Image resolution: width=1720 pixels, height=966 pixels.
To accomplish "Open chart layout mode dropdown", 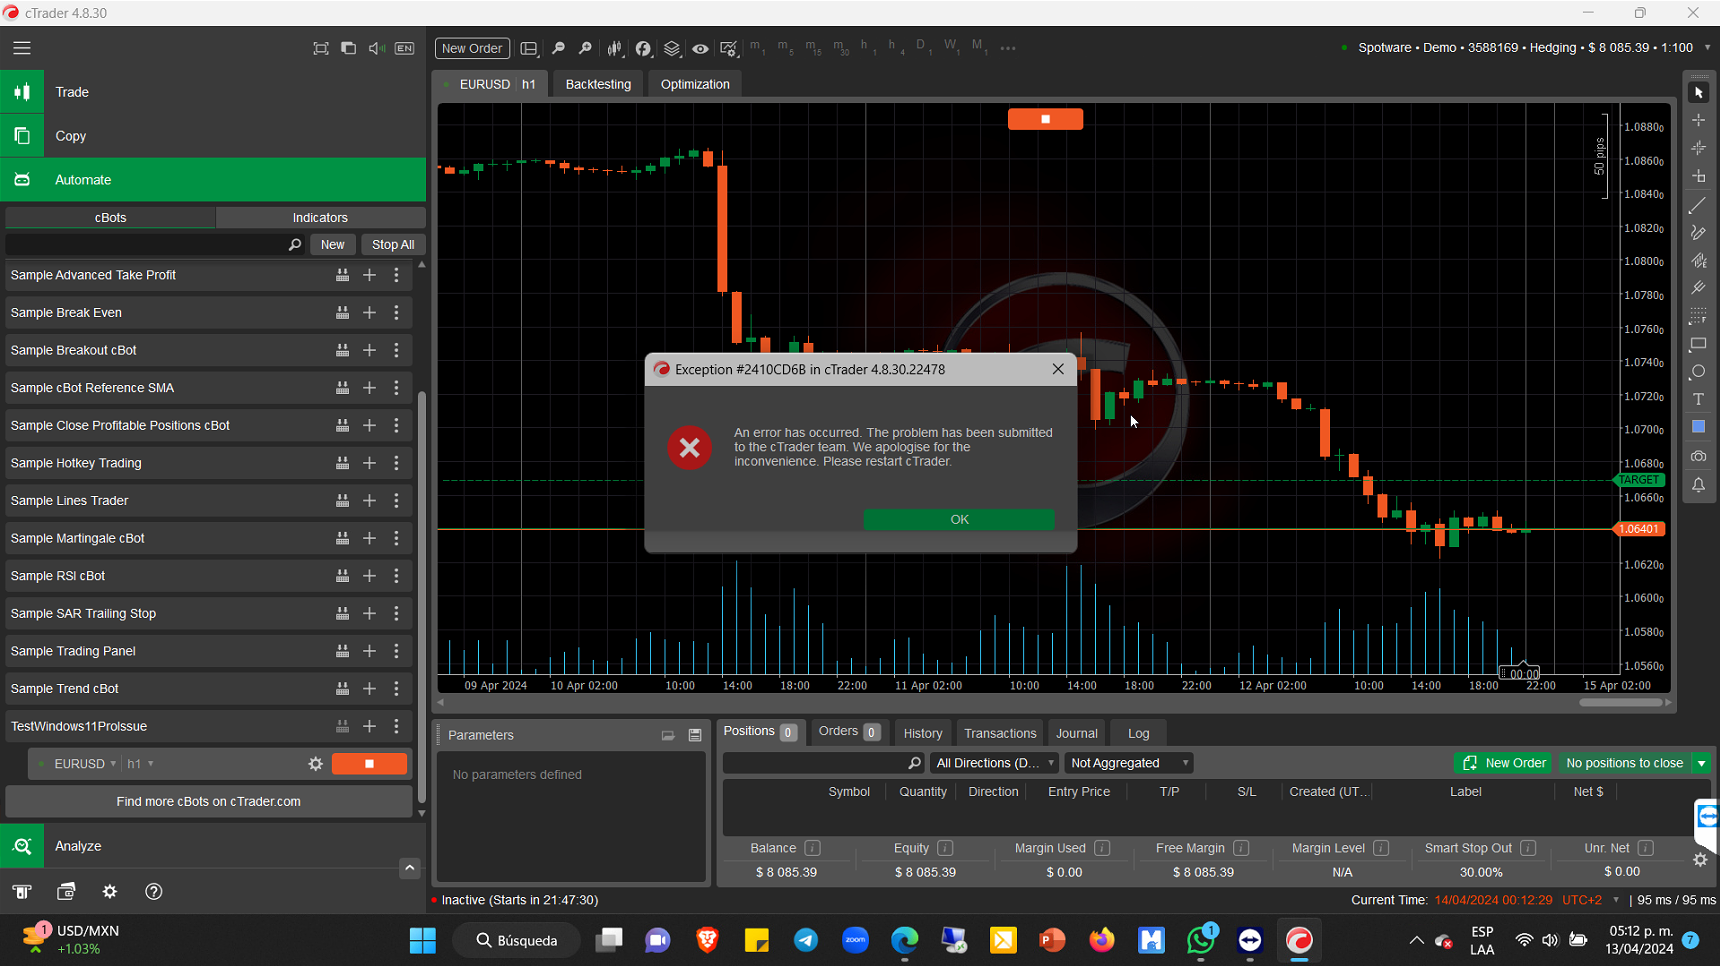I will click(x=529, y=48).
